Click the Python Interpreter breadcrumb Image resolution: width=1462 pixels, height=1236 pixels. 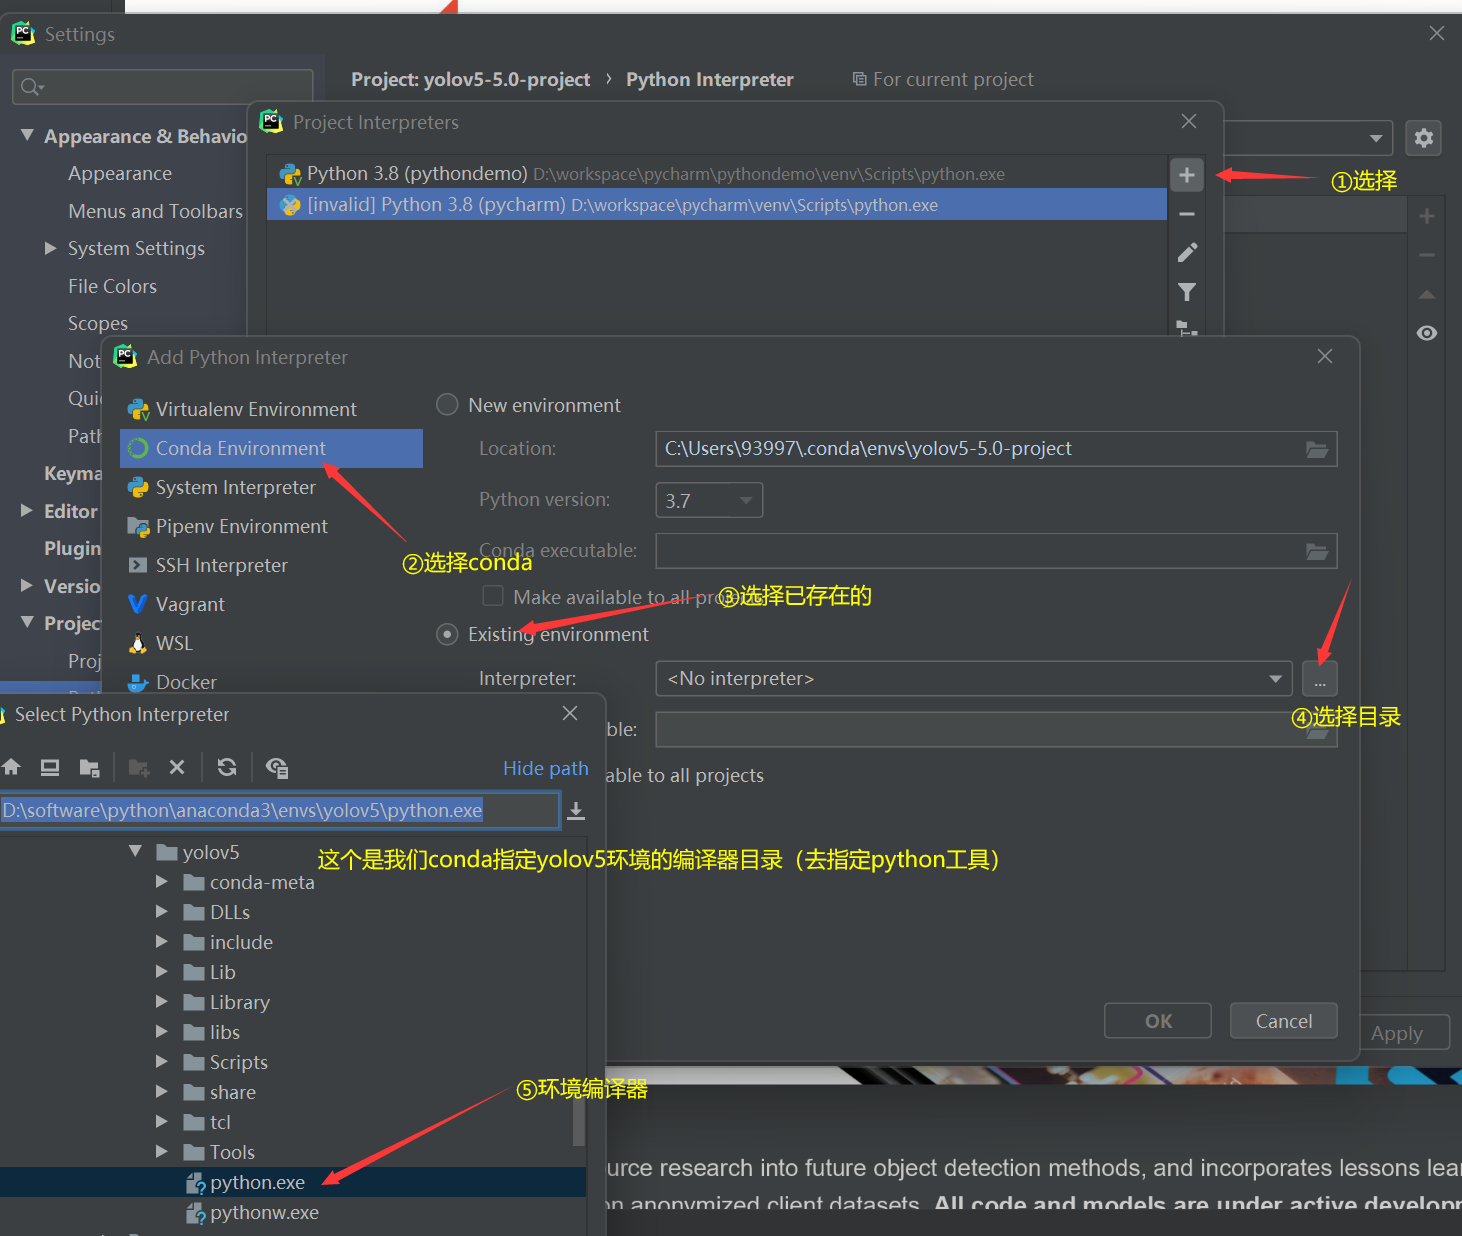(x=709, y=79)
